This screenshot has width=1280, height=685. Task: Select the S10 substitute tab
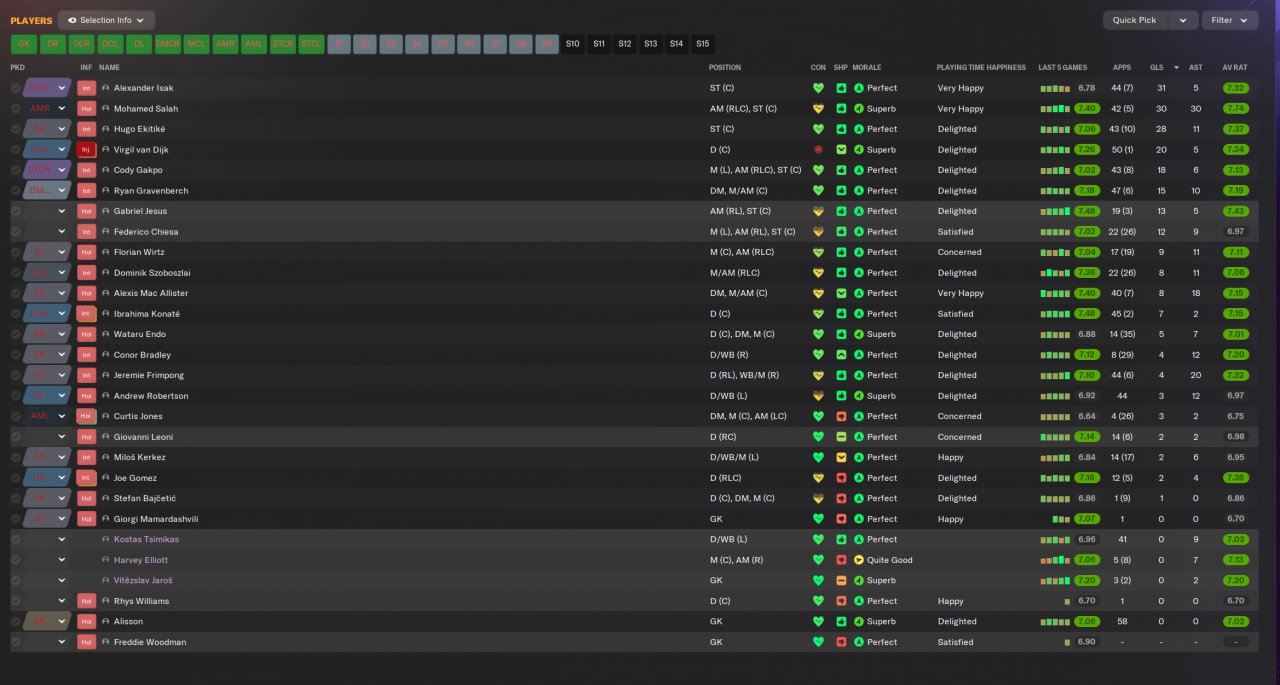click(572, 44)
